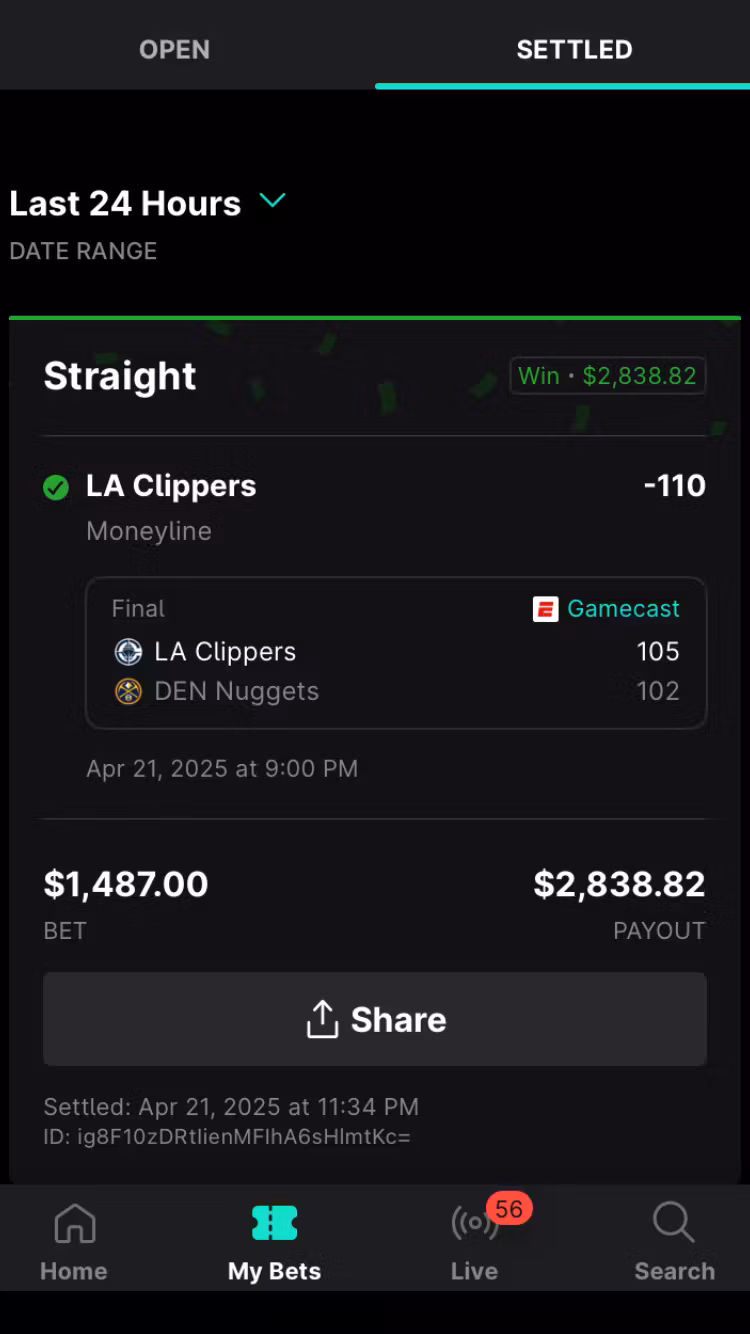Click the ESPN Gamecast logo icon
This screenshot has width=750, height=1334.
[x=545, y=609]
